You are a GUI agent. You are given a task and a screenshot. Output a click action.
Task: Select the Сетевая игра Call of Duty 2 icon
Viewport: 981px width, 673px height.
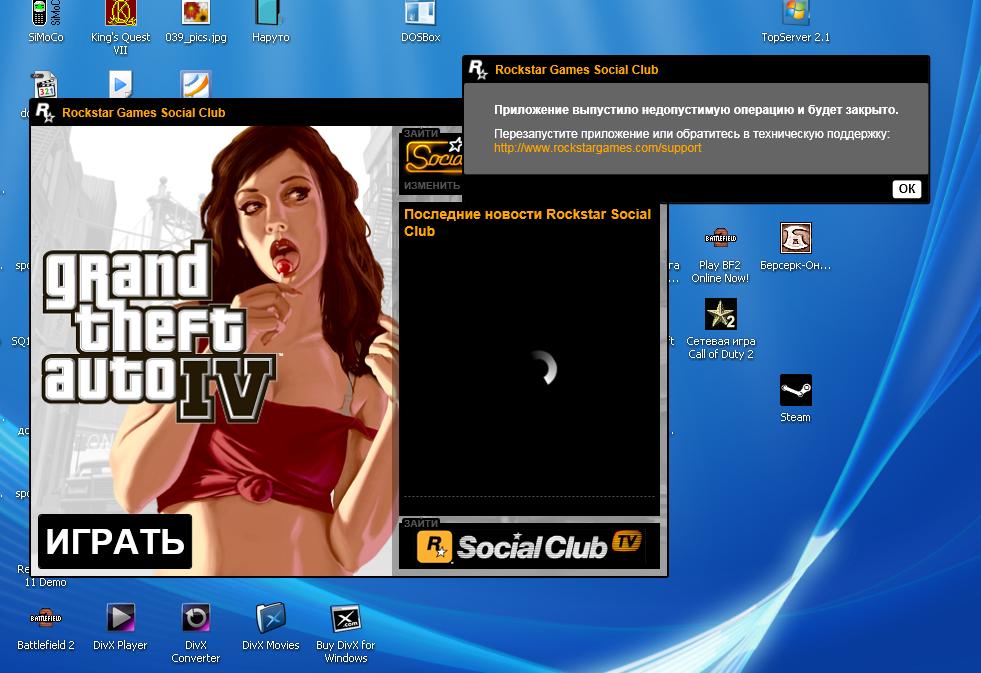[x=721, y=329]
